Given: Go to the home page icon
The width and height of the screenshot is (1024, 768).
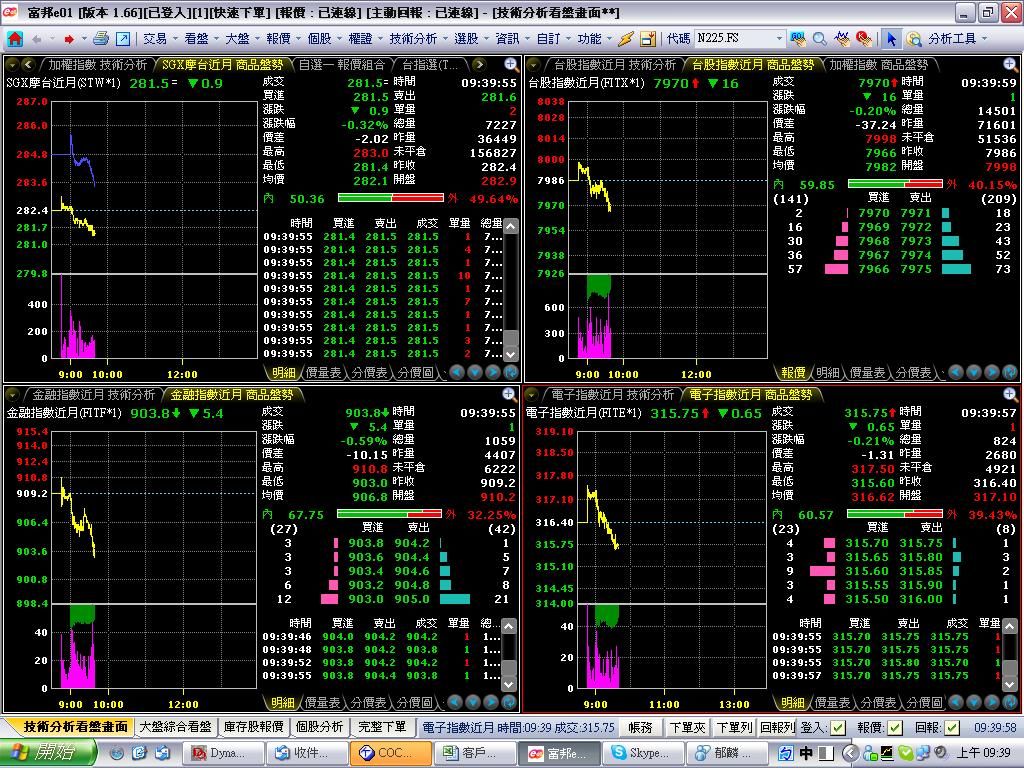Looking at the screenshot, I should [14, 39].
